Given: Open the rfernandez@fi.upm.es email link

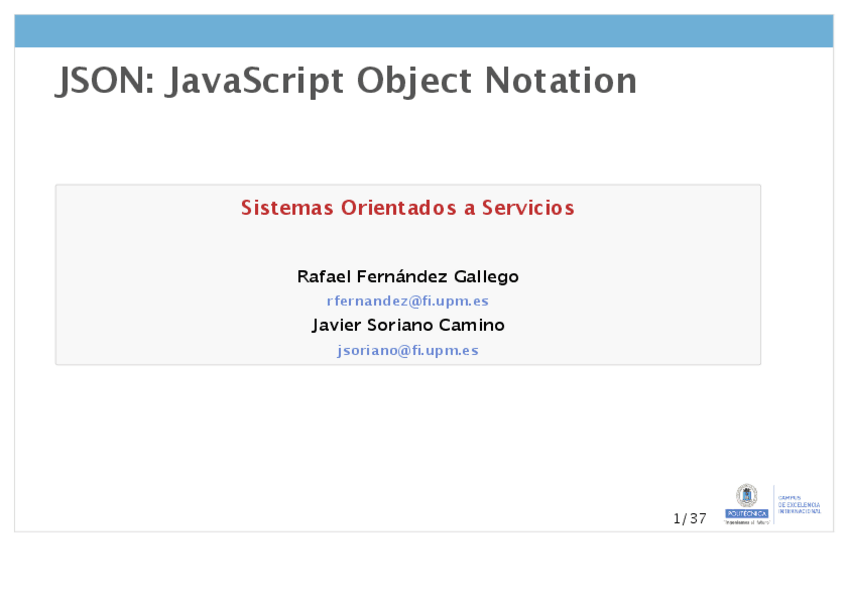Looking at the screenshot, I should pos(408,301).
